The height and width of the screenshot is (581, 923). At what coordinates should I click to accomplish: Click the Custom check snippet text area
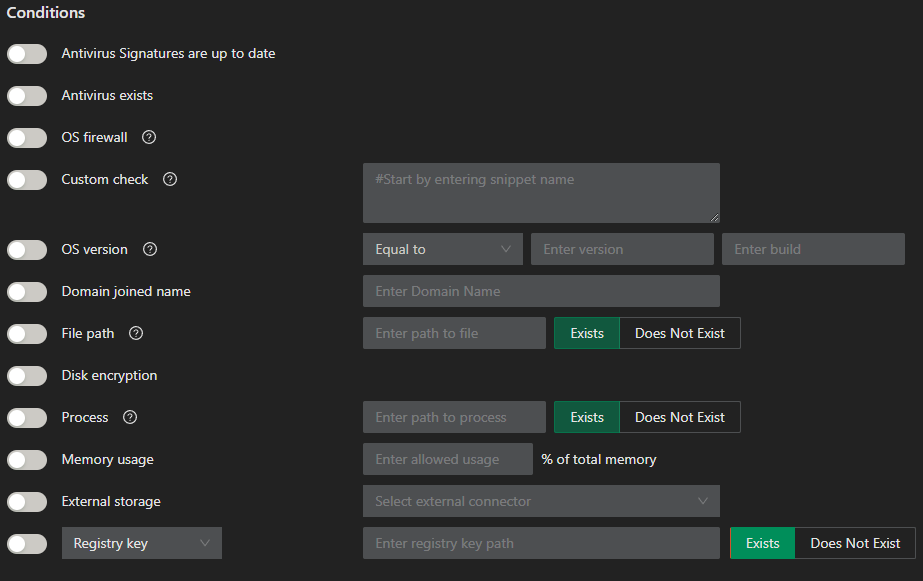540,193
